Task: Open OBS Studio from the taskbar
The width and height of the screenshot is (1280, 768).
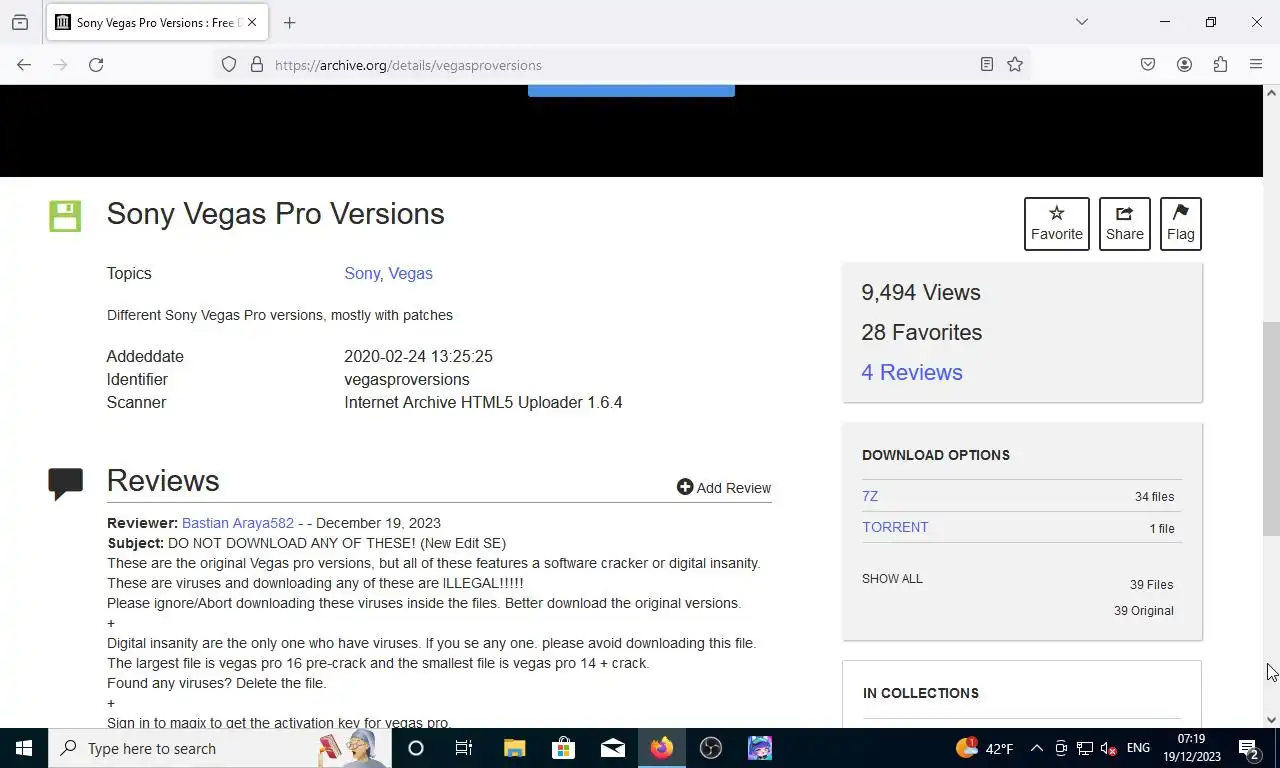Action: pyautogui.click(x=710, y=748)
